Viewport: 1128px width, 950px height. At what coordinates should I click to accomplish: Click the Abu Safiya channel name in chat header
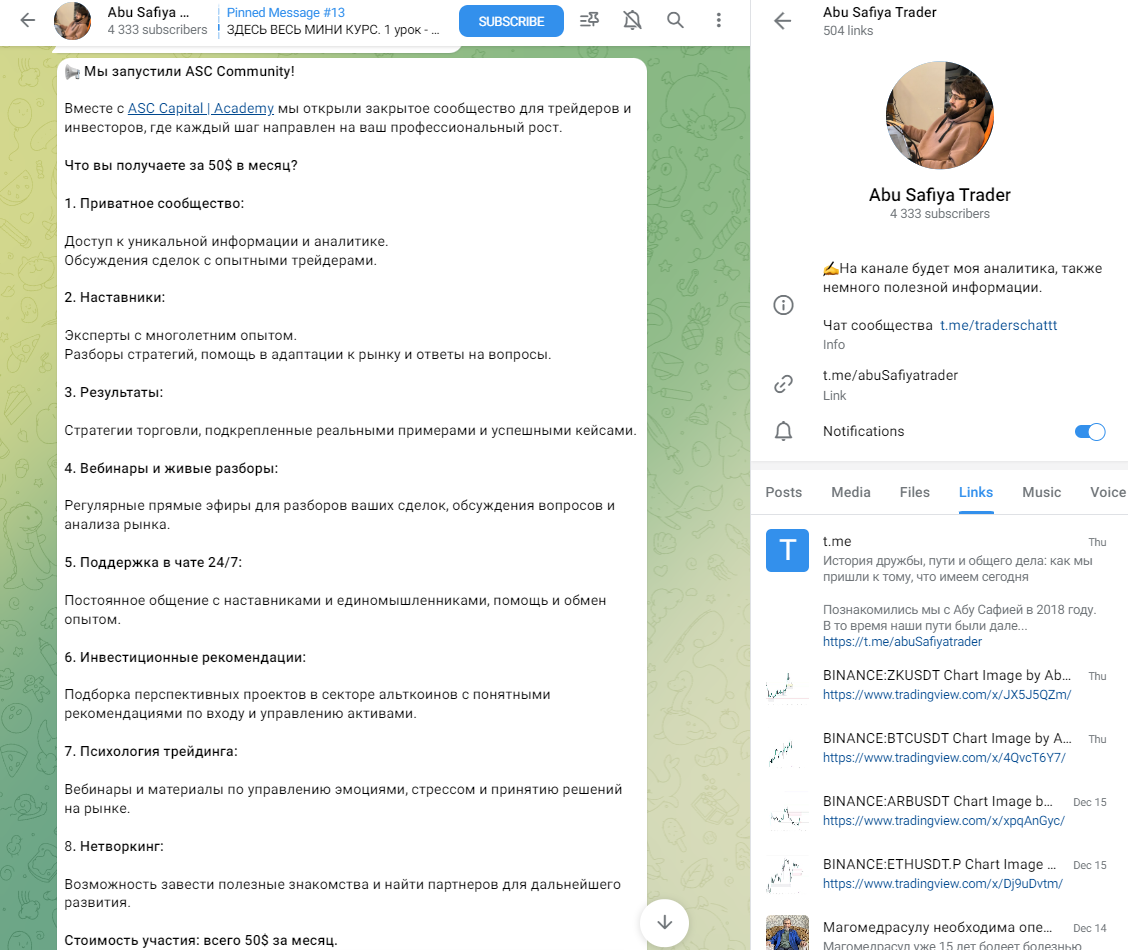(x=148, y=12)
